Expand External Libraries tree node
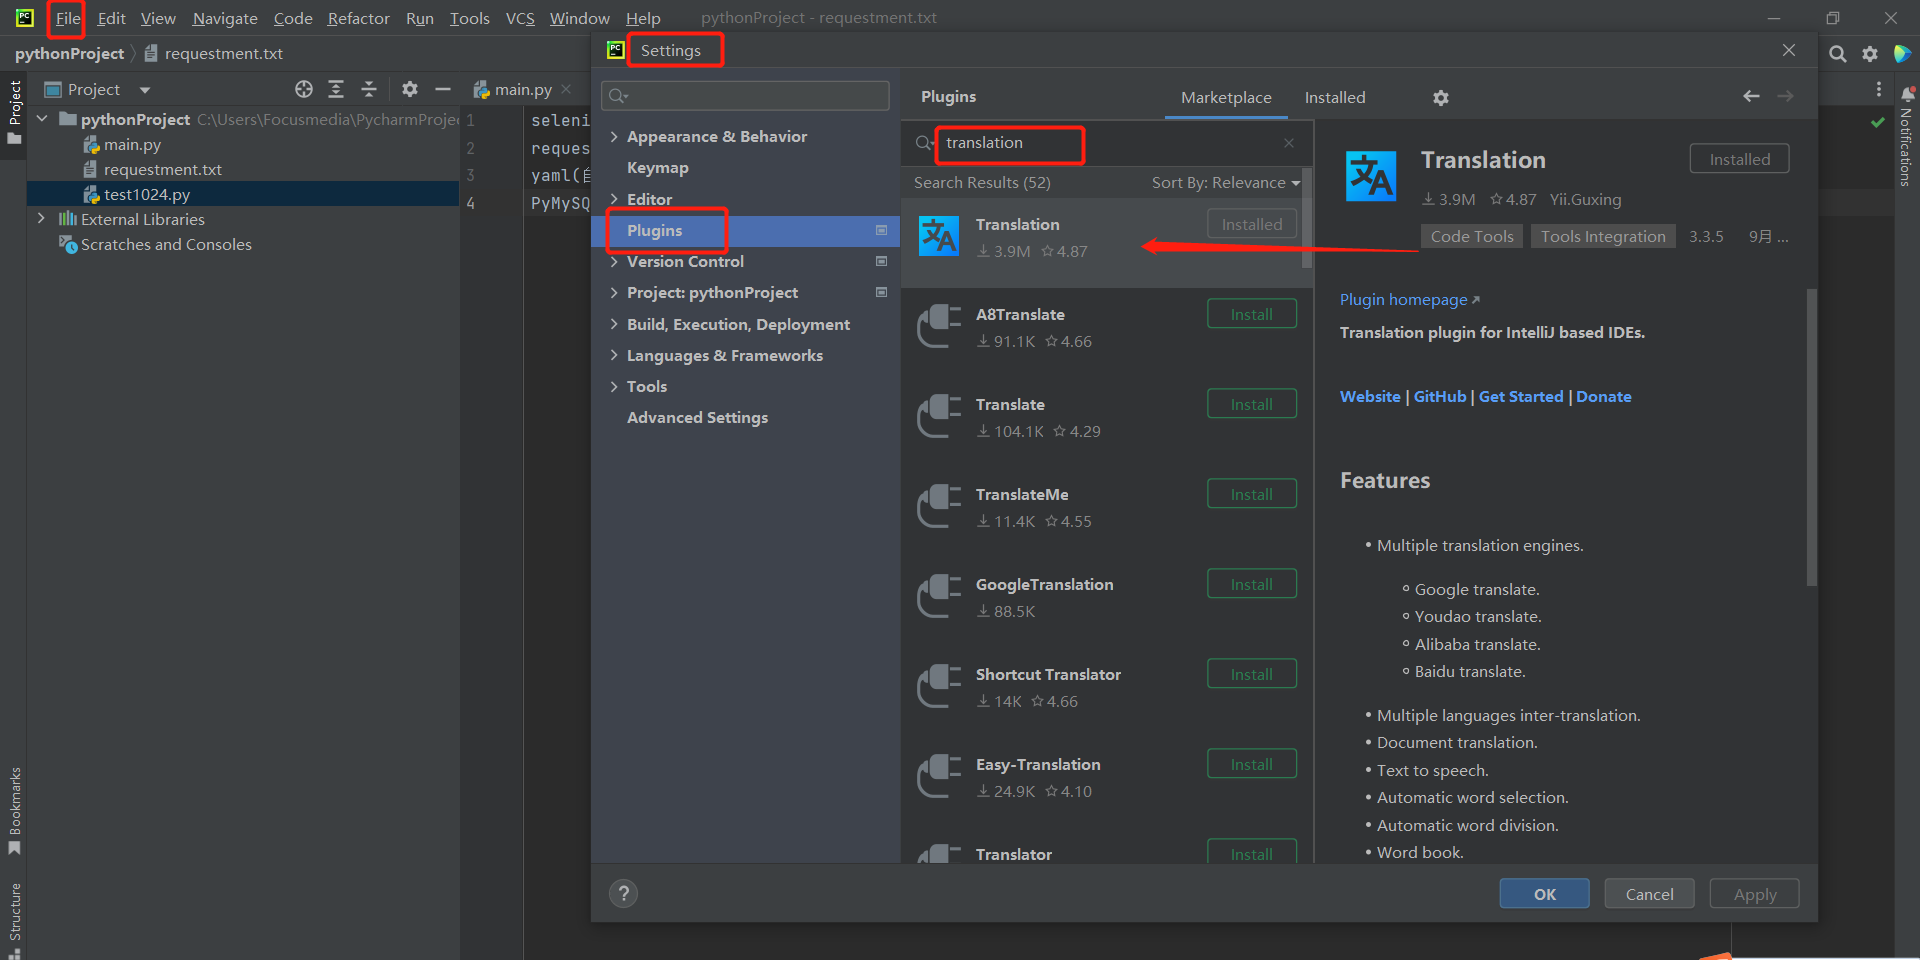 (x=41, y=219)
